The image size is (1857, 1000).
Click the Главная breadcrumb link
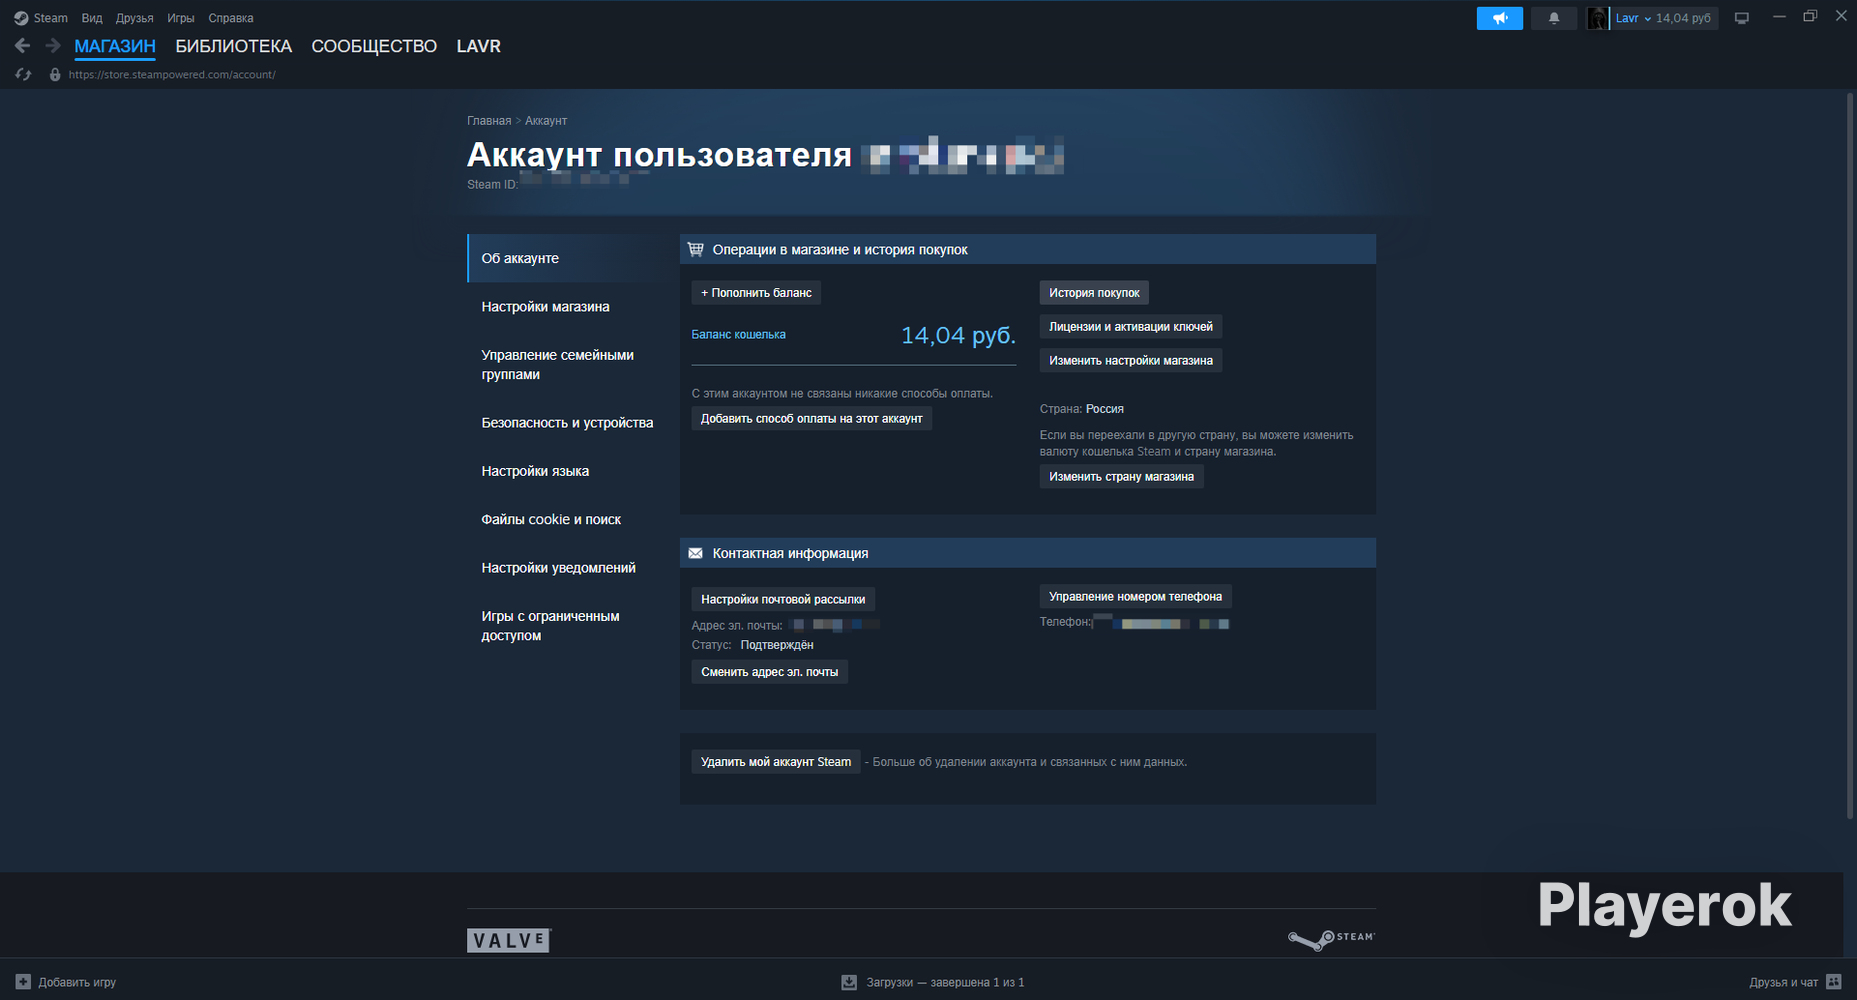tap(489, 121)
